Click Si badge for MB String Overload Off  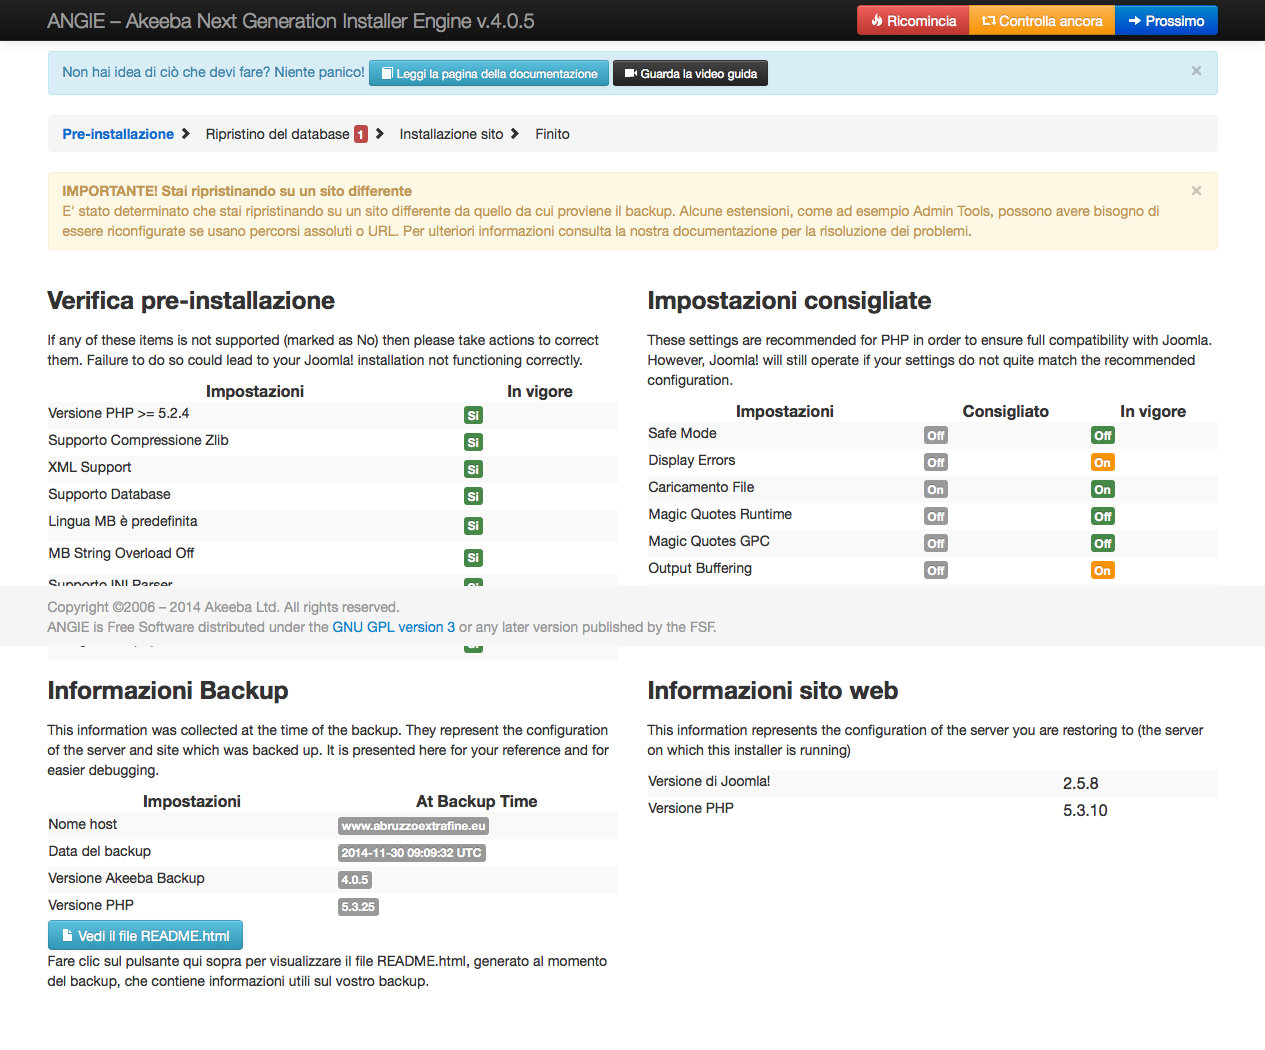point(473,557)
